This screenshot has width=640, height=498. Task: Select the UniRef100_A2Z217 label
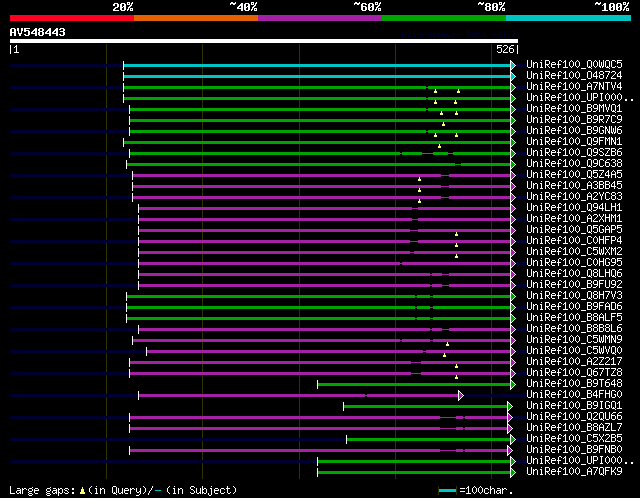point(574,362)
